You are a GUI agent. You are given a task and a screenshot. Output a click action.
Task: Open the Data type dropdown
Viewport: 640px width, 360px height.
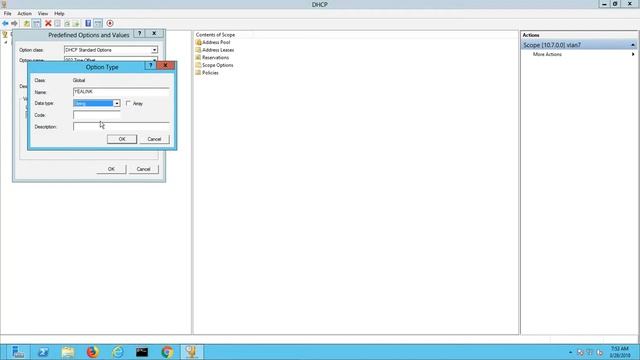click(117, 103)
